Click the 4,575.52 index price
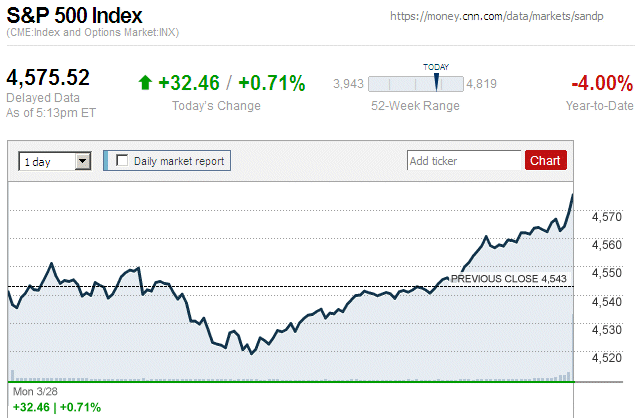The width and height of the screenshot is (640, 420). coord(49,78)
